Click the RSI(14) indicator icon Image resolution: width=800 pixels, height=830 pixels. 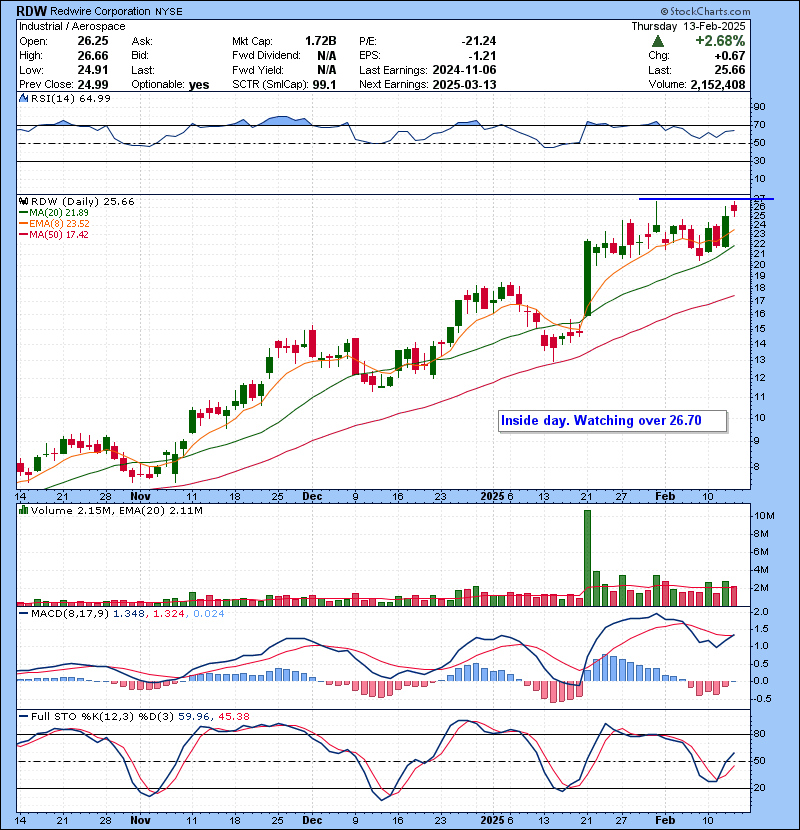(x=24, y=98)
